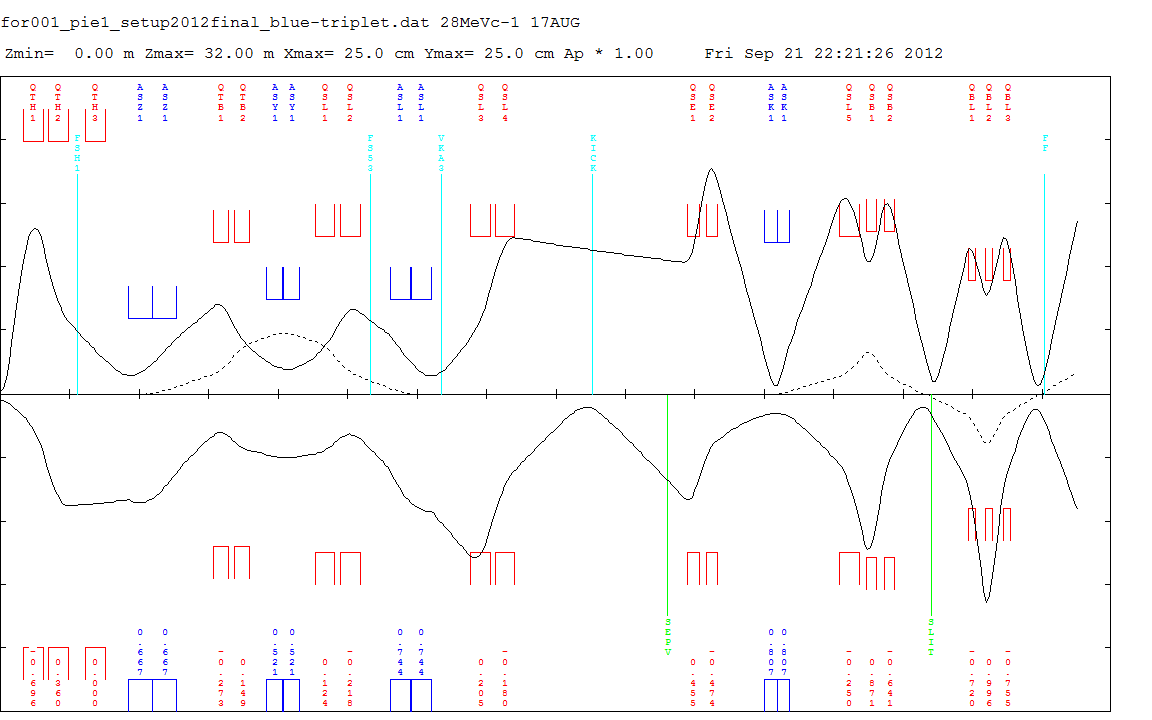Click the red QTB1 quadrupole label
This screenshot has height=720, width=1152.
[x=221, y=102]
